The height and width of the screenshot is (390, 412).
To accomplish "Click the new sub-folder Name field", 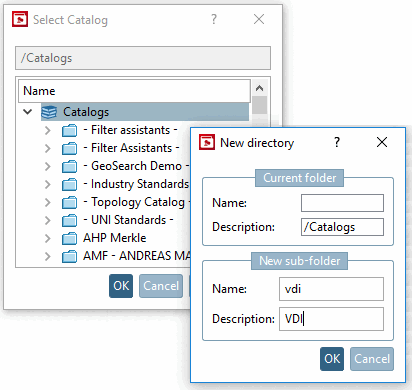I will click(331, 289).
